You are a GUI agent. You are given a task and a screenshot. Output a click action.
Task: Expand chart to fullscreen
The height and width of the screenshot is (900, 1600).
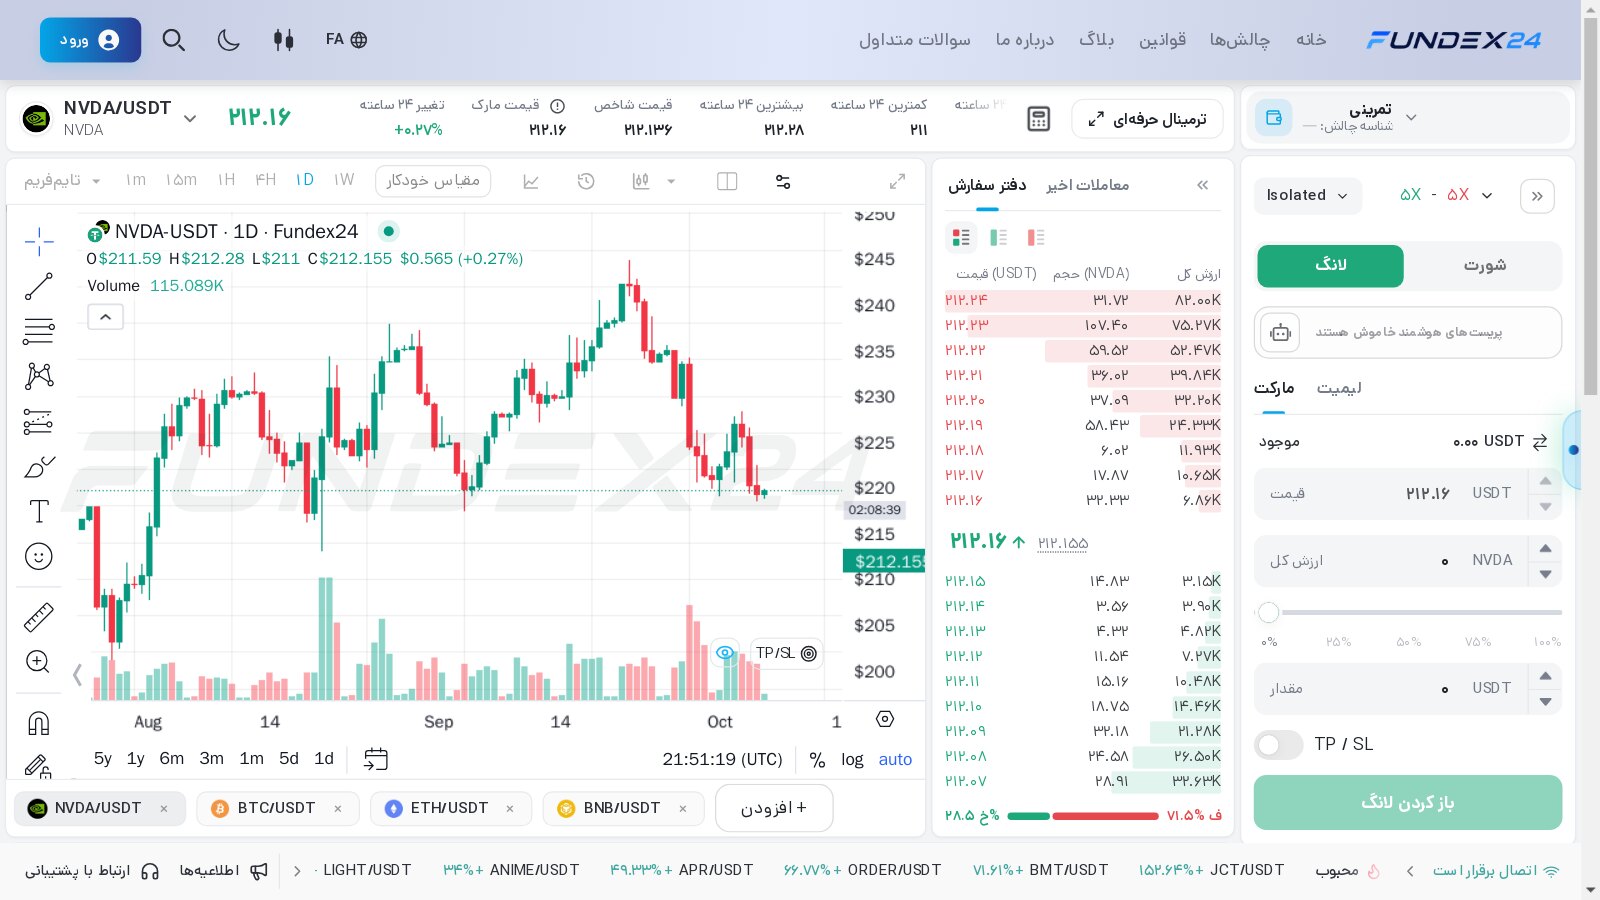(x=897, y=181)
